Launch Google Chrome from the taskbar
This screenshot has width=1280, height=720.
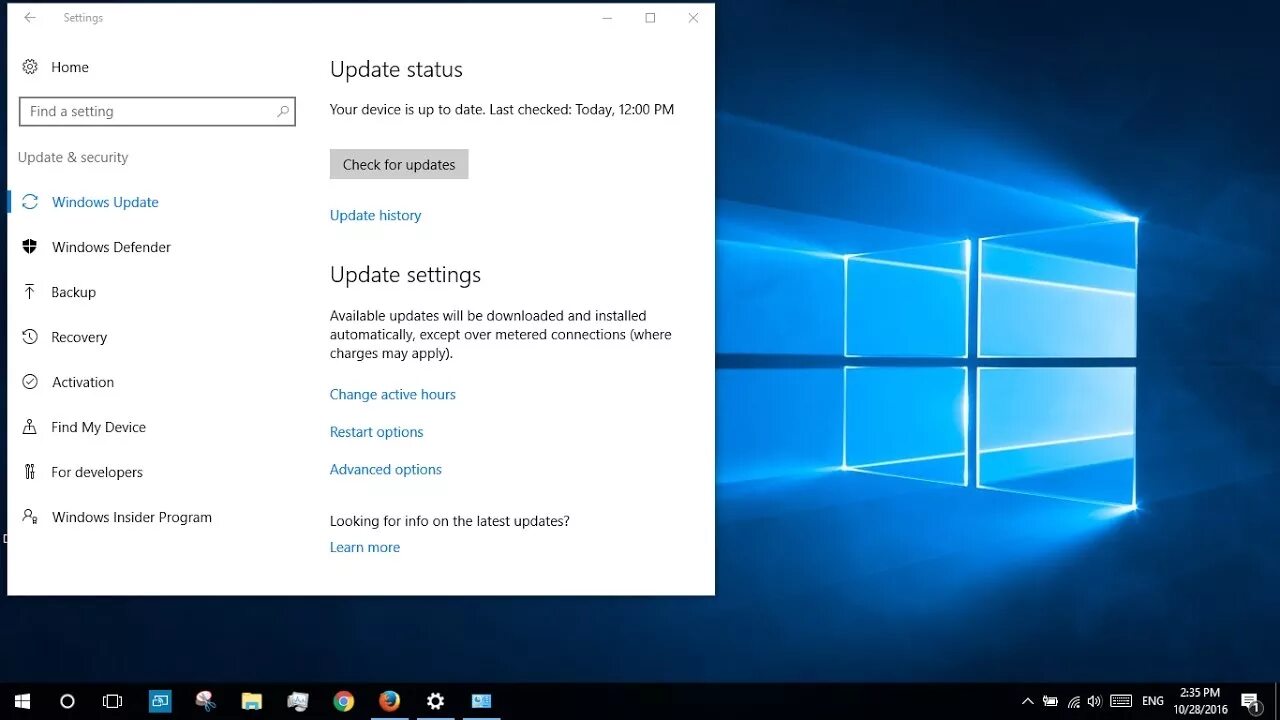tap(344, 701)
